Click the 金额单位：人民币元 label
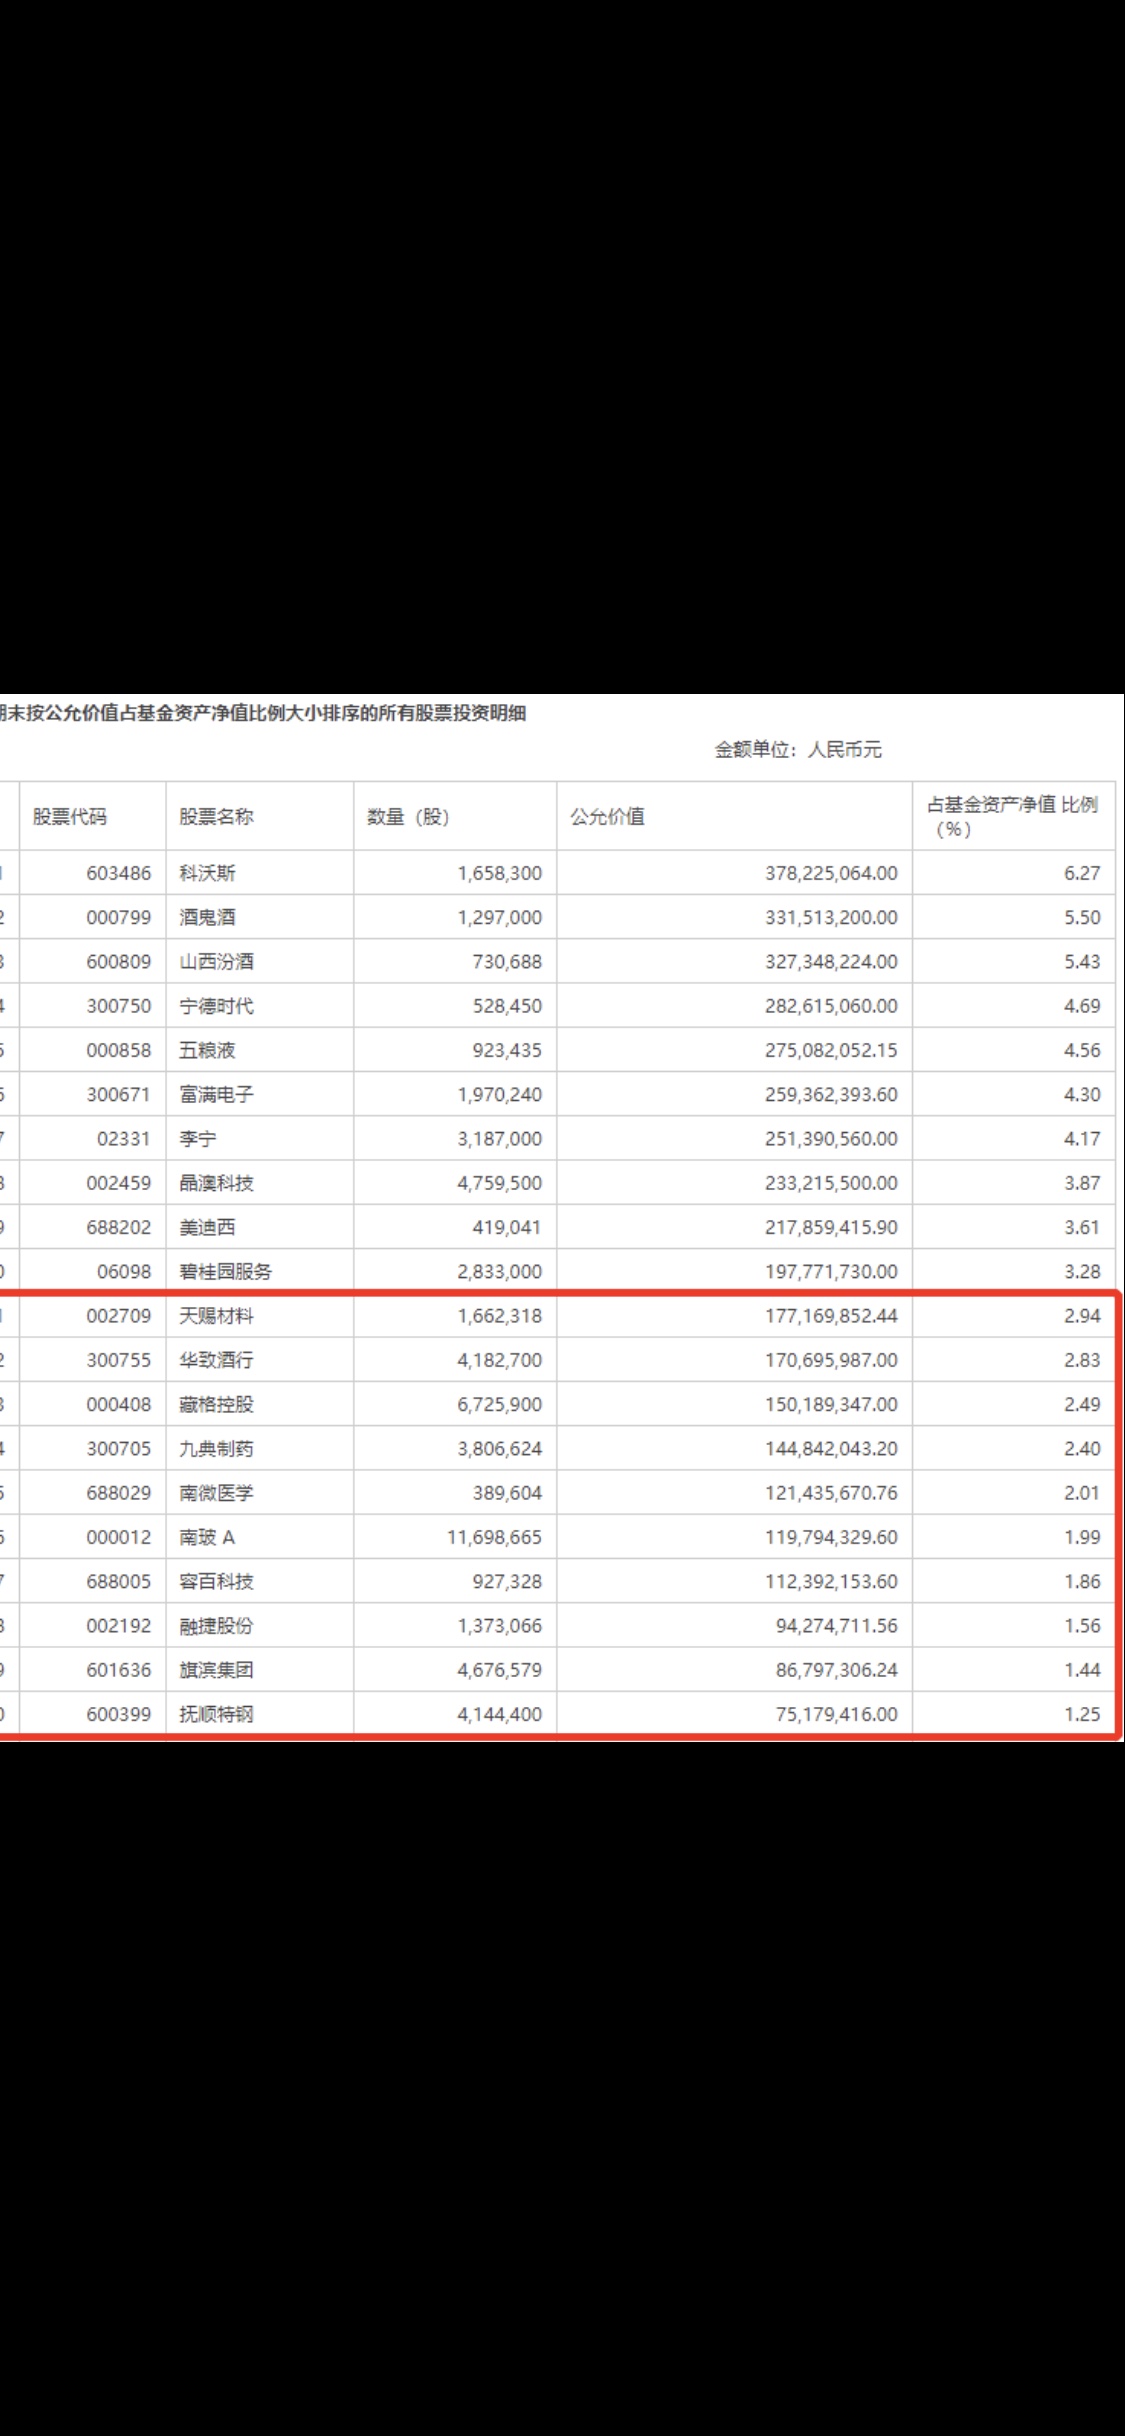 798,749
